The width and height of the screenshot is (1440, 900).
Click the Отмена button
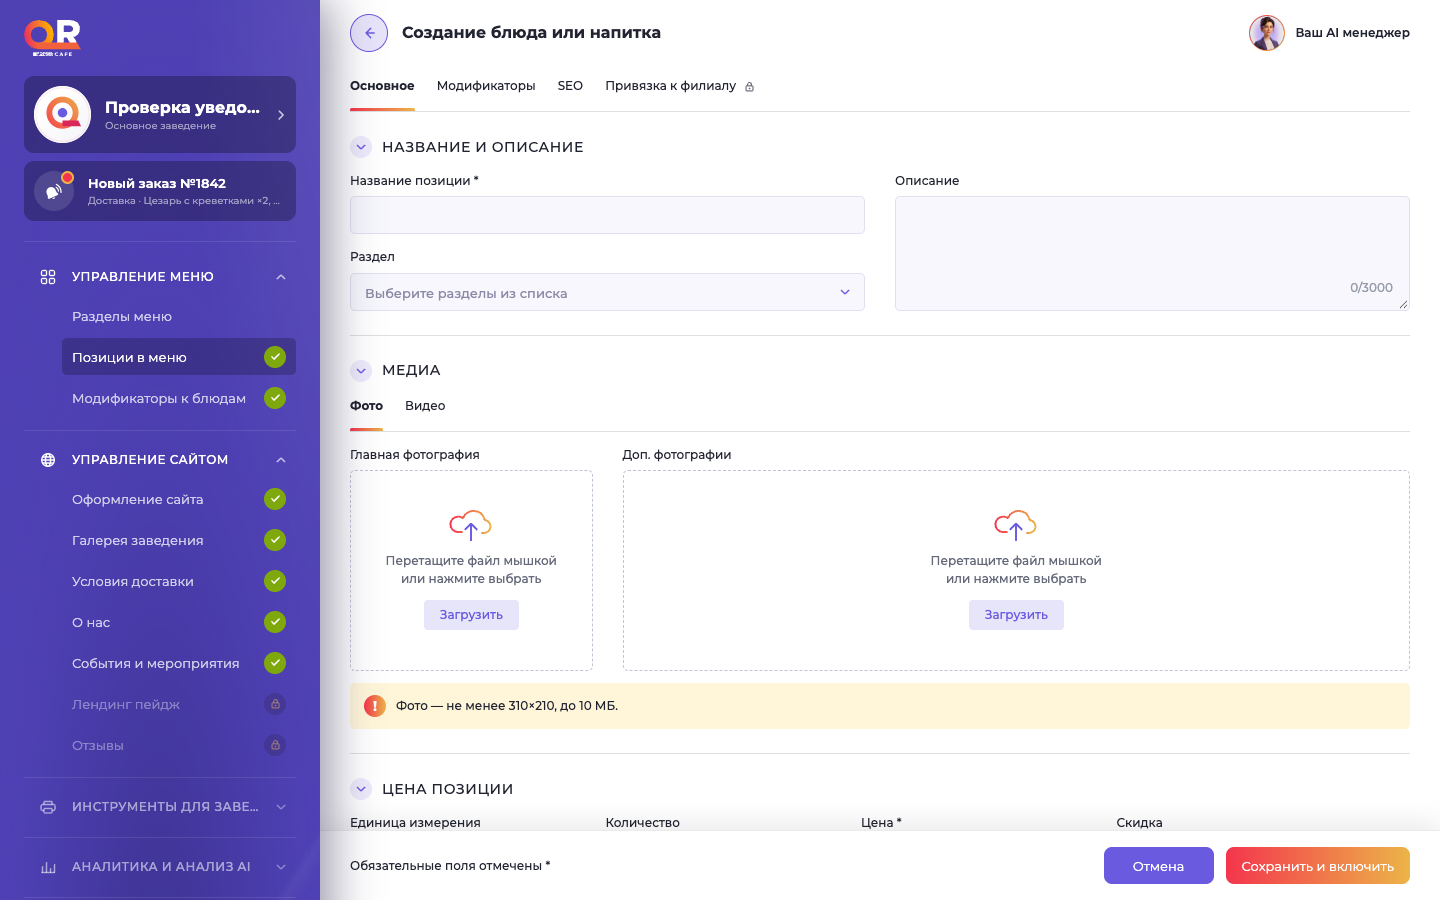[x=1158, y=866]
